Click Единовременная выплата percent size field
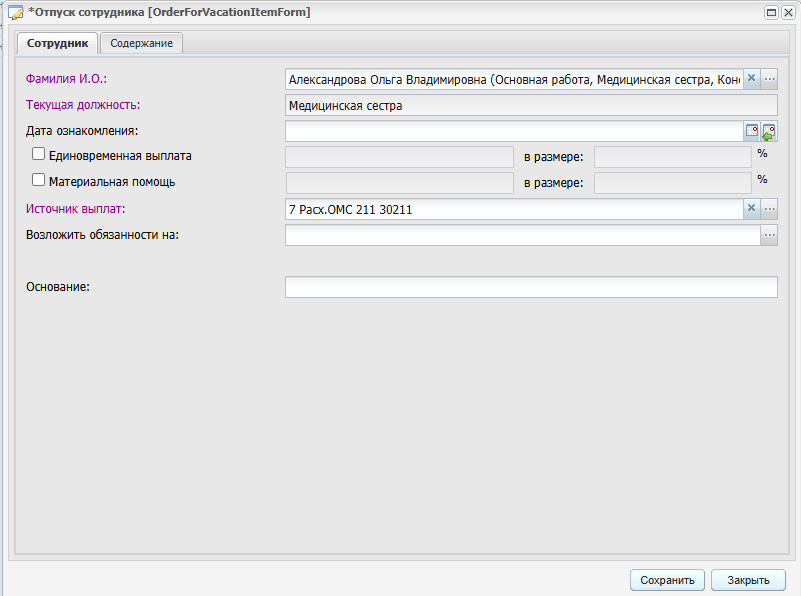This screenshot has width=801, height=596. [x=673, y=157]
